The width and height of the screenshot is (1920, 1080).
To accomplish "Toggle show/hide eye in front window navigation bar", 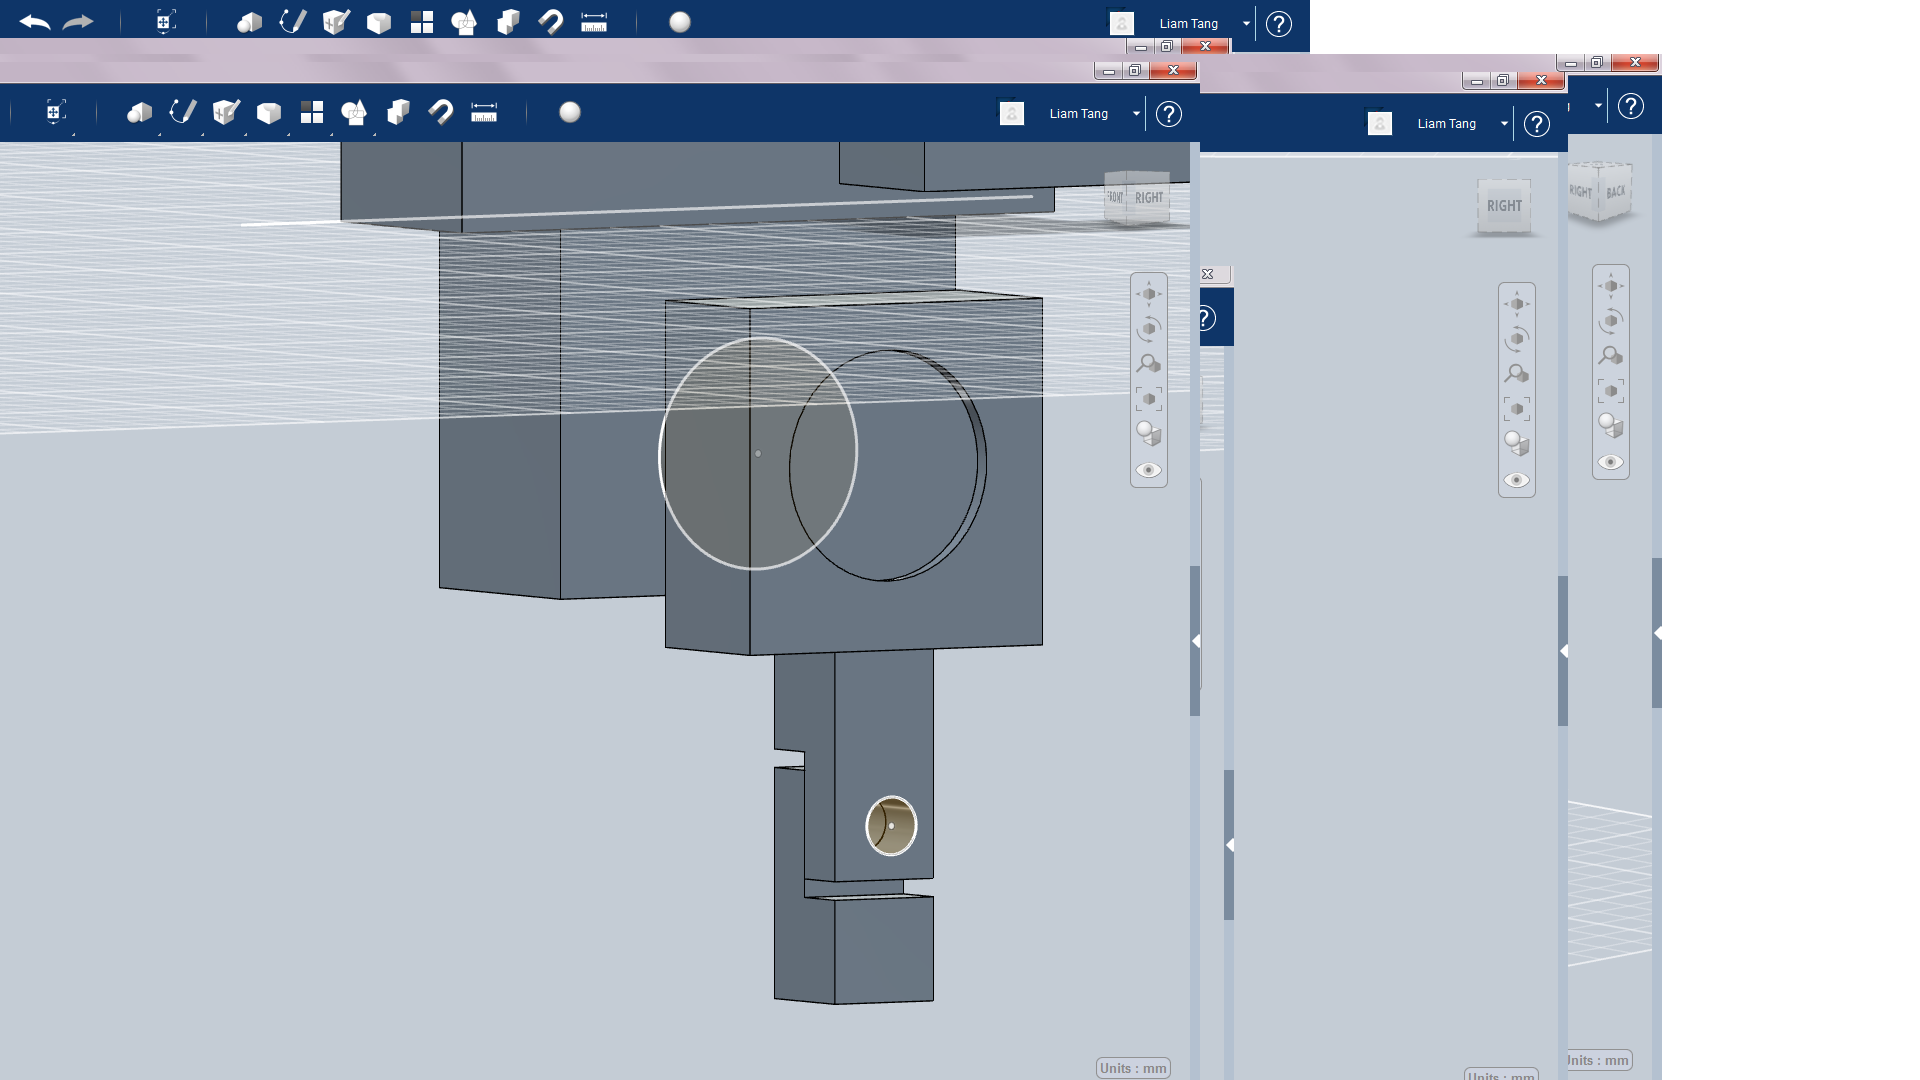I will pos(1149,470).
